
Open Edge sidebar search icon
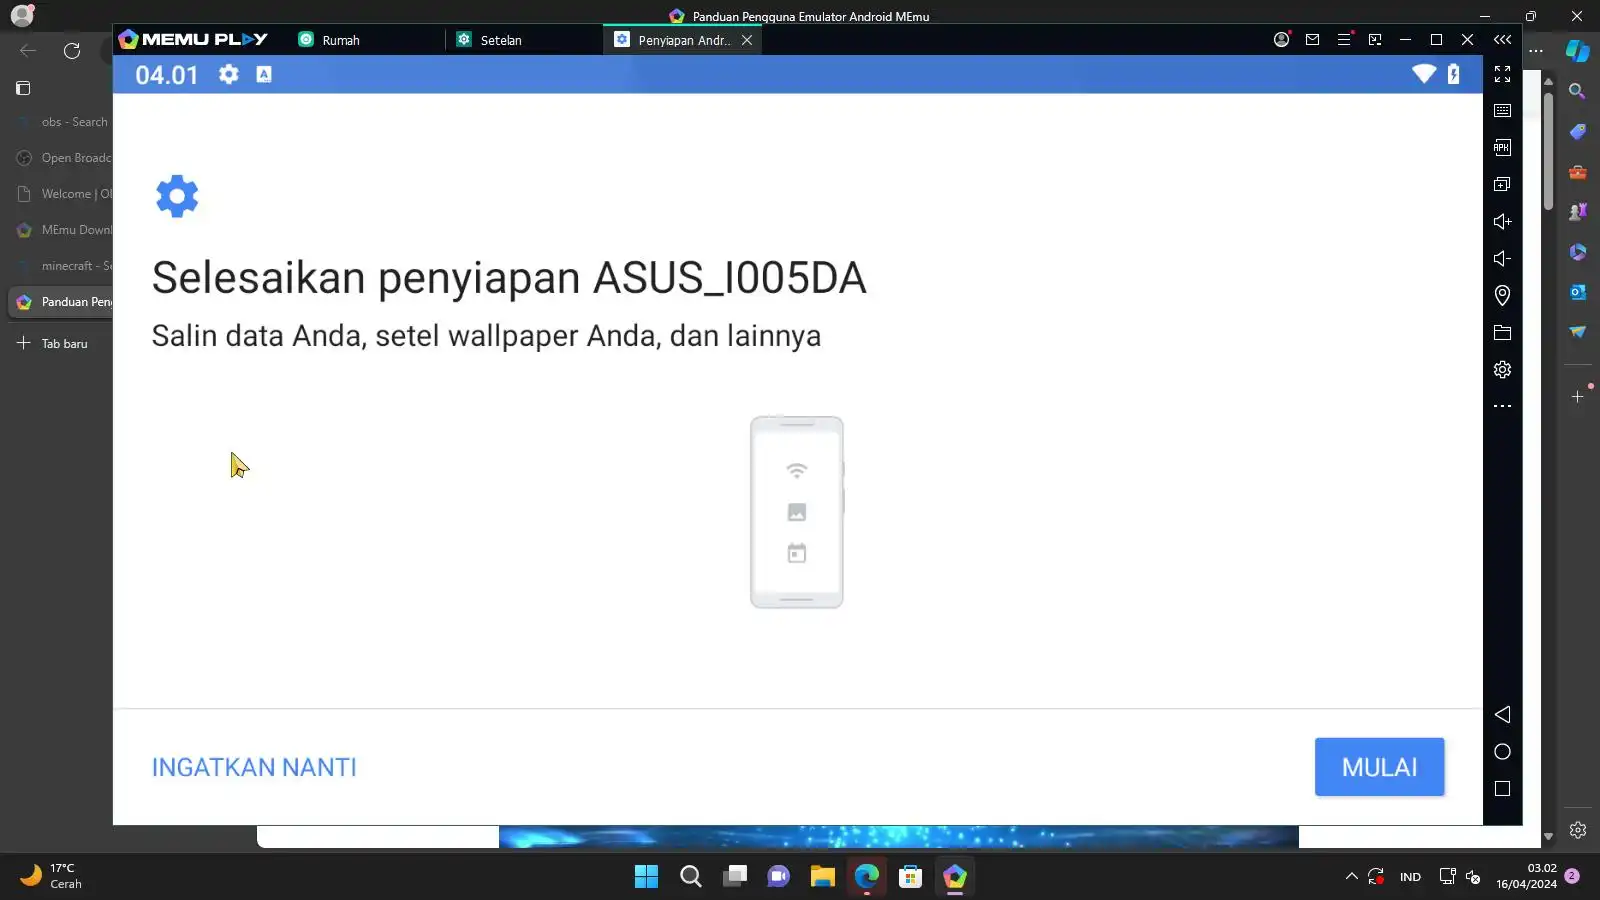pyautogui.click(x=1577, y=92)
